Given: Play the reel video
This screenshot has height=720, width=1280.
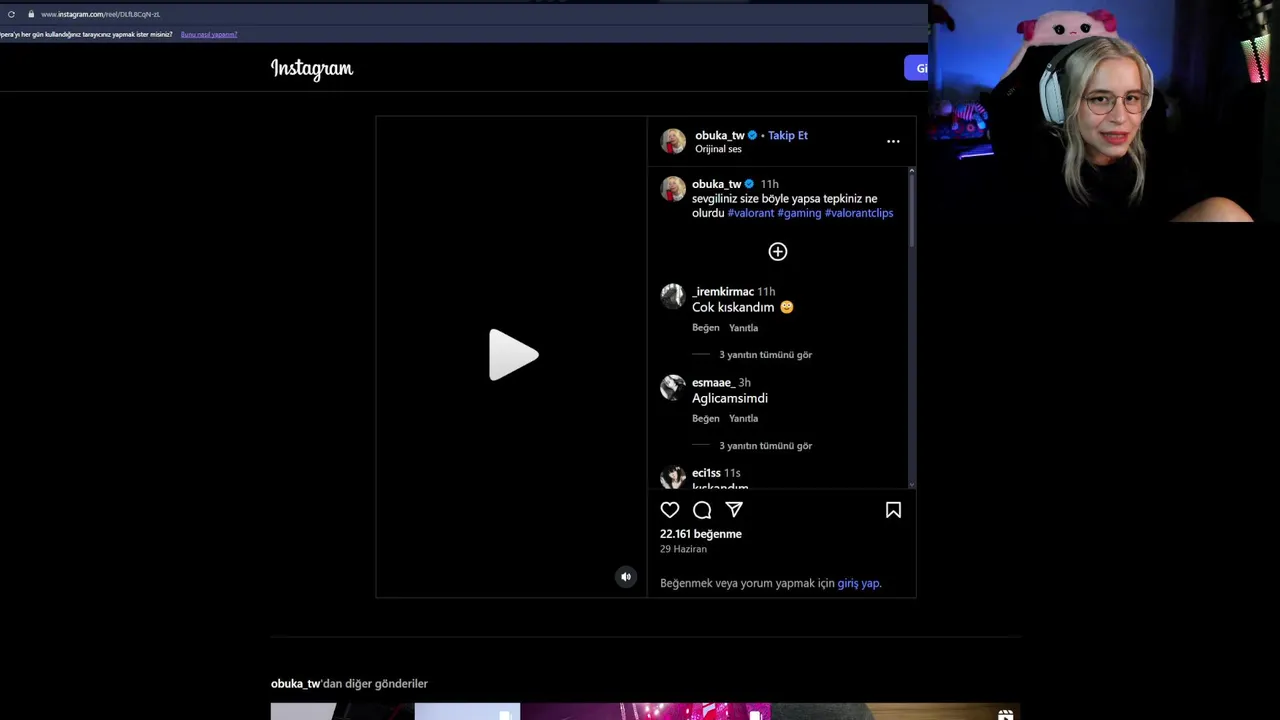Looking at the screenshot, I should click(513, 355).
